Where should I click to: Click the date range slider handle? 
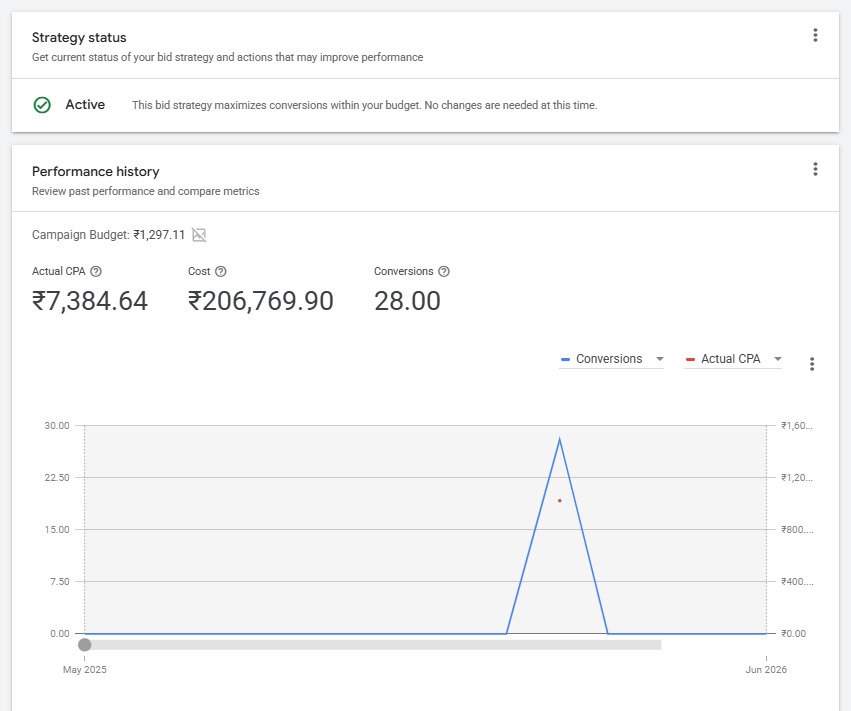85,645
